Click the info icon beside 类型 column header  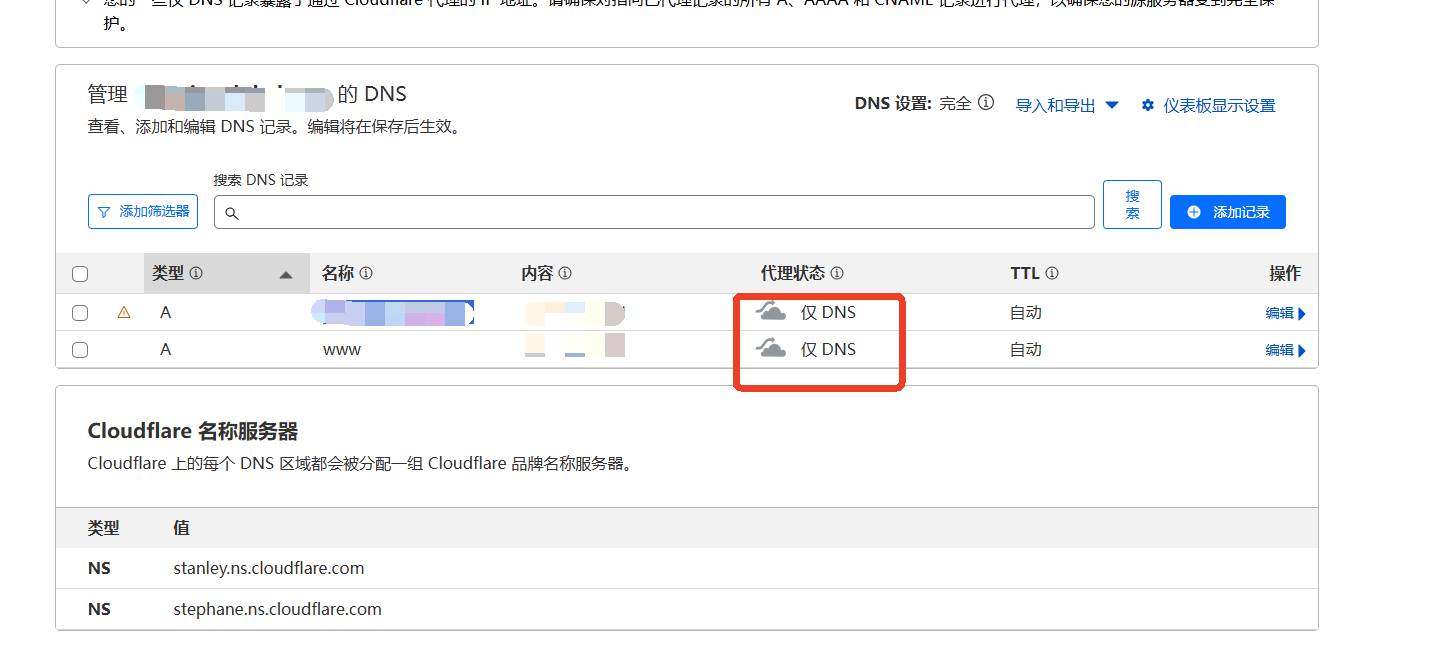click(196, 274)
